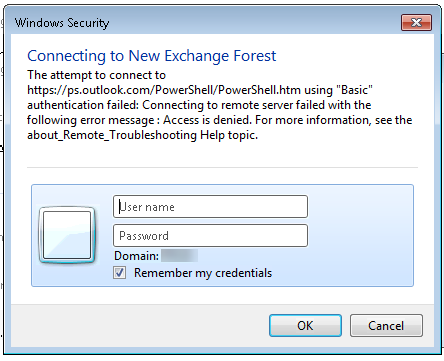The image size is (444, 361).
Task: Click the ps.outlook.com PowerShell URL text
Action: click(164, 90)
